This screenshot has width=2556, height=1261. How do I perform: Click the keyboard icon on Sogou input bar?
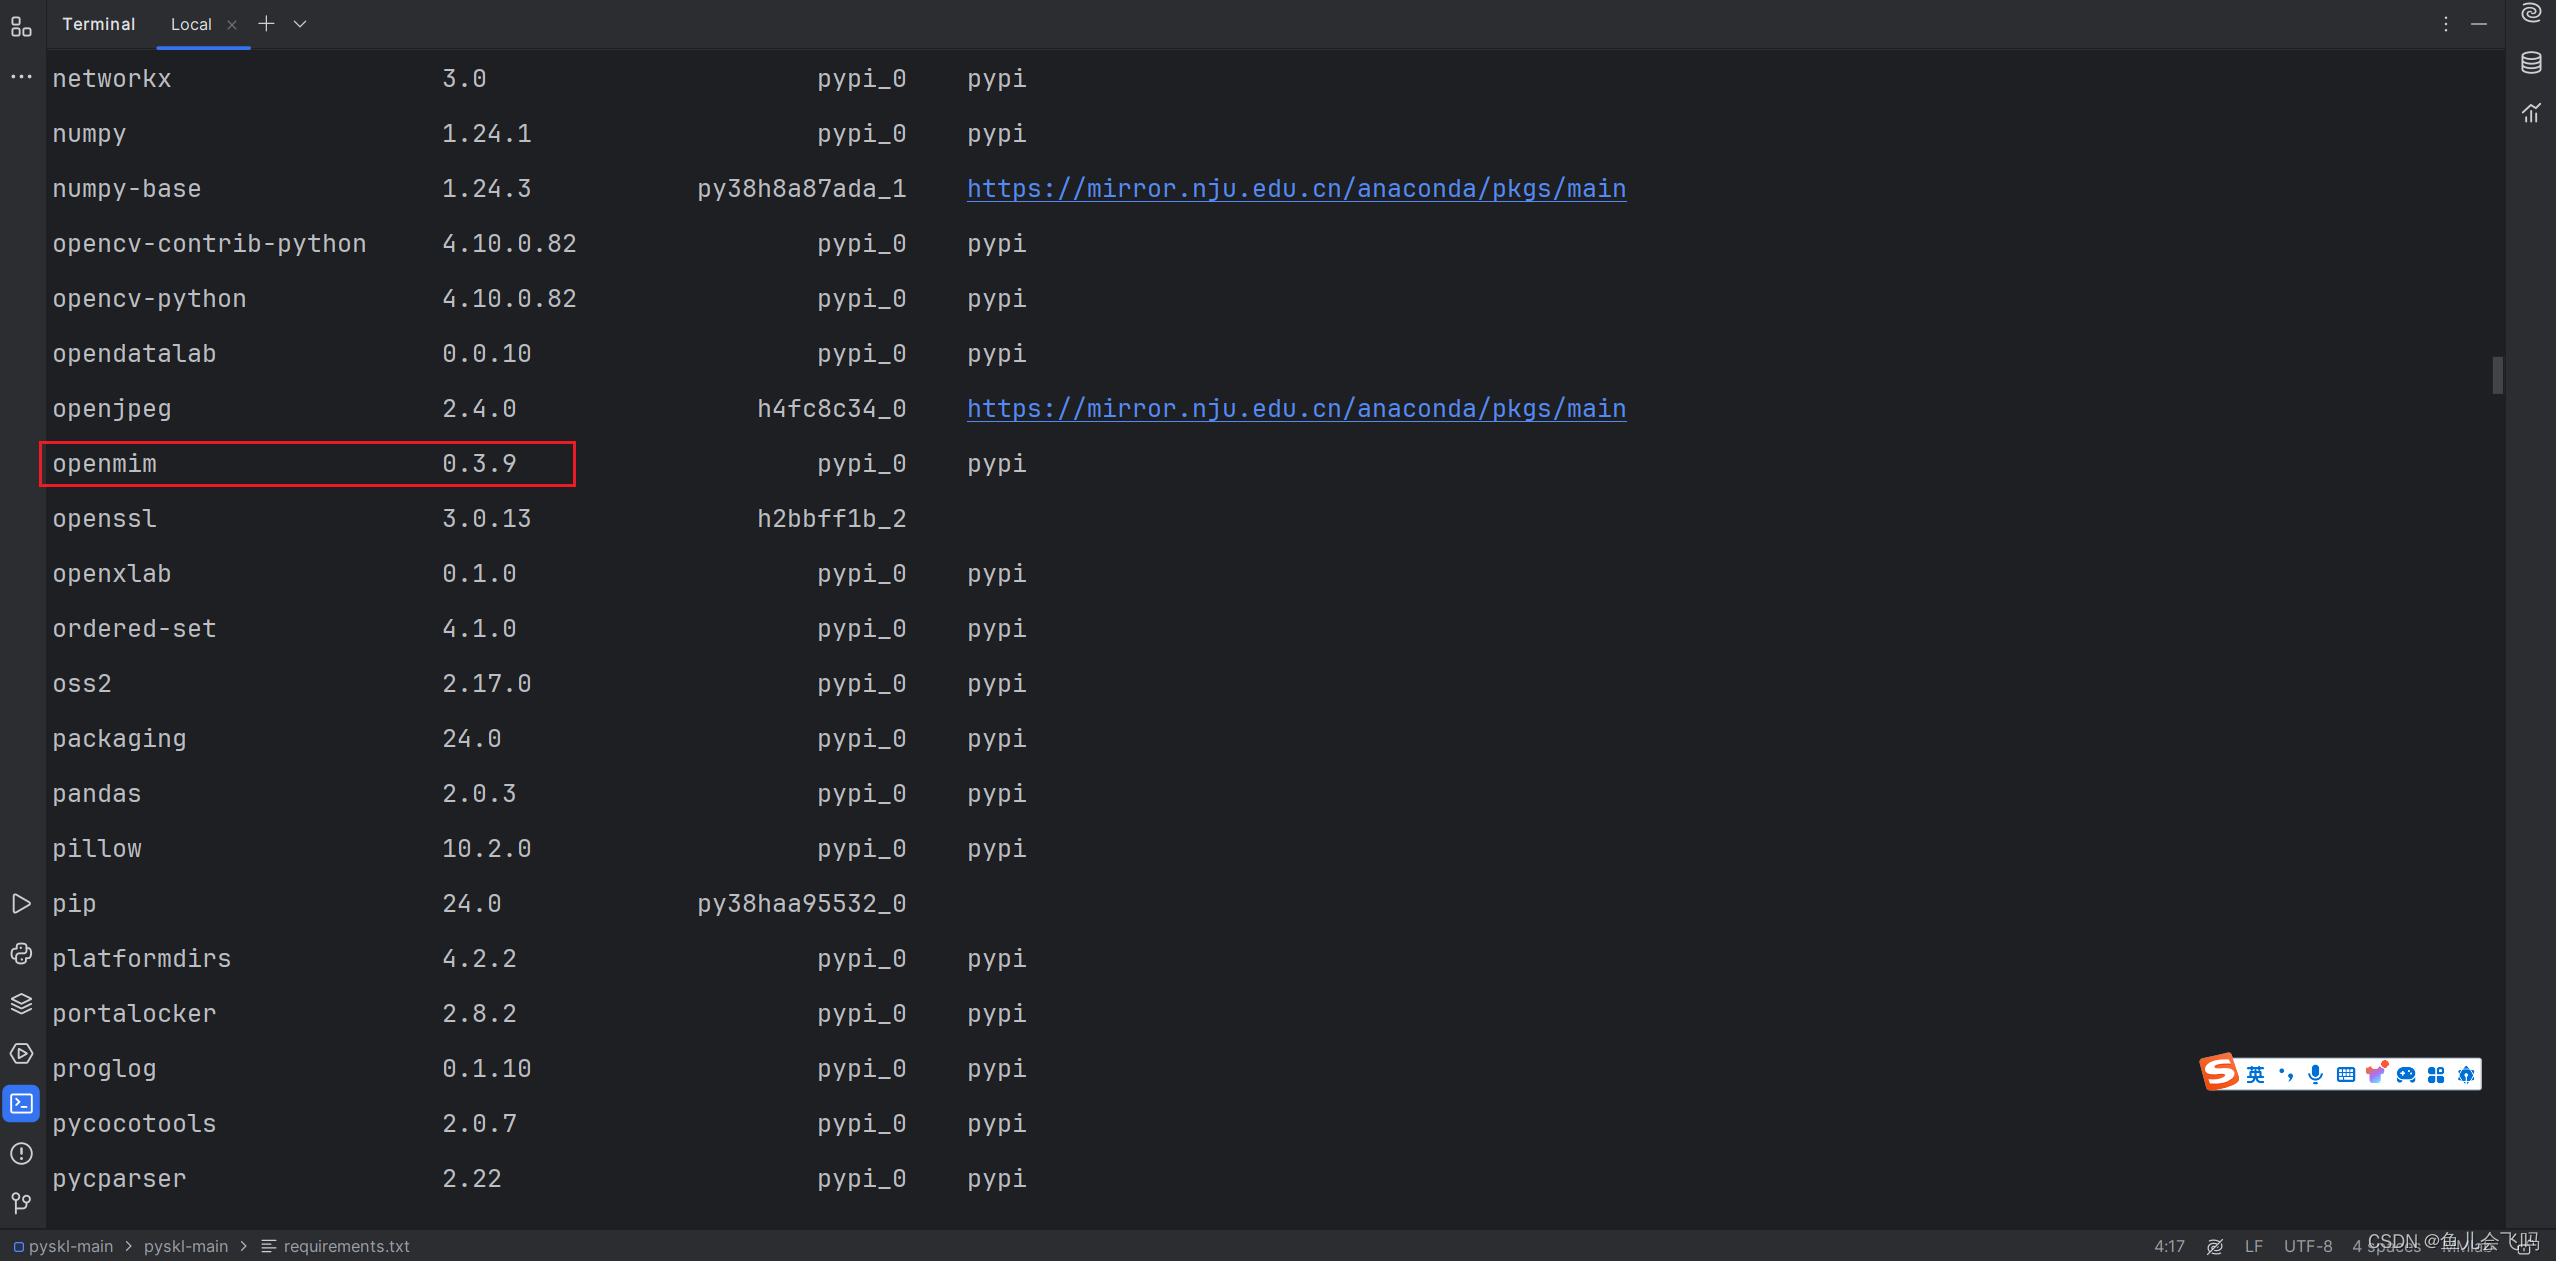(x=2347, y=1074)
